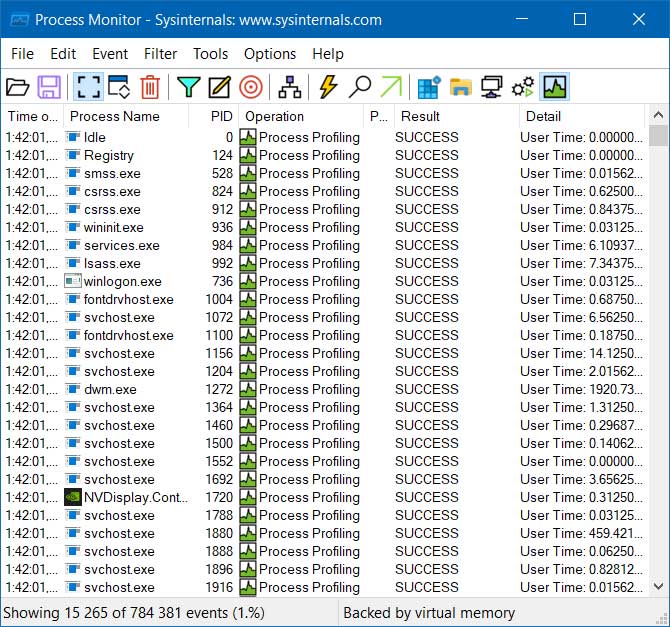The height and width of the screenshot is (627, 670).
Task: Open the Process Tree icon
Action: click(290, 87)
